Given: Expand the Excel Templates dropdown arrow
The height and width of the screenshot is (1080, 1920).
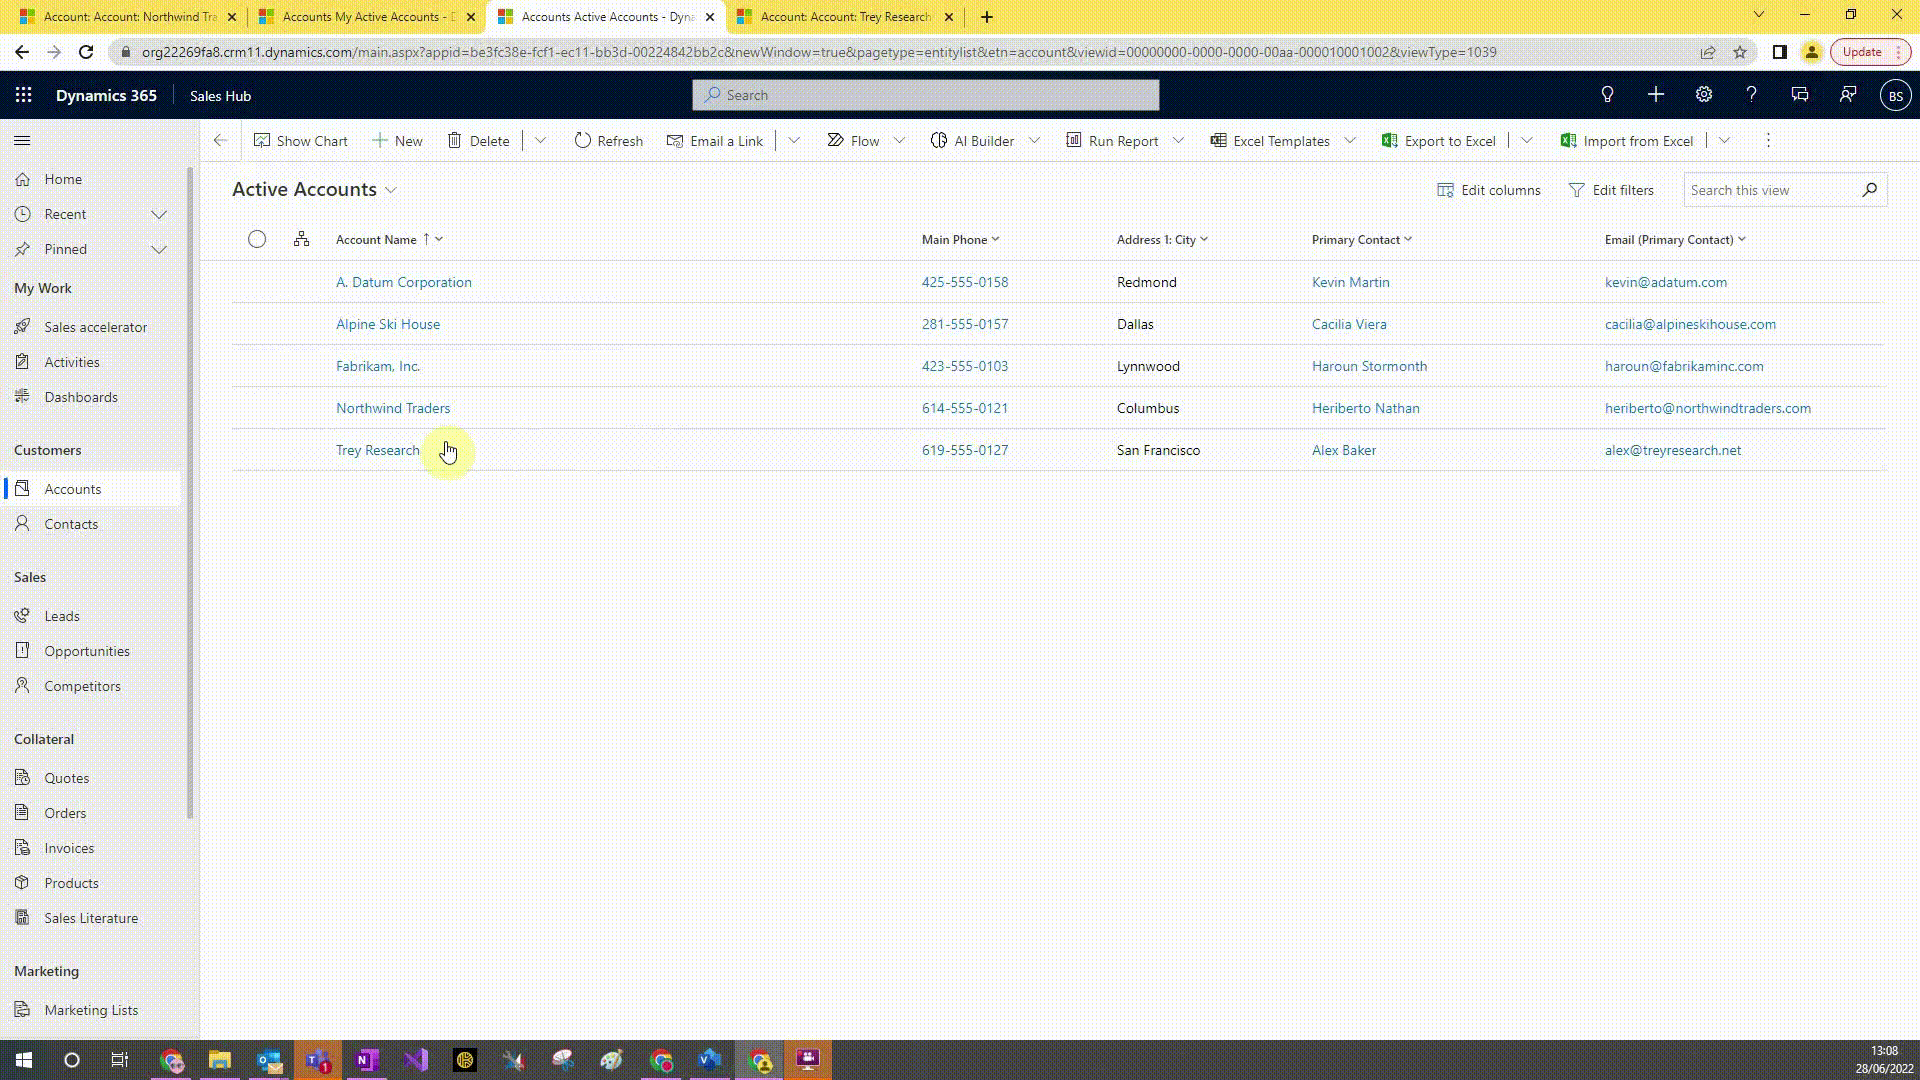Looking at the screenshot, I should [x=1350, y=141].
